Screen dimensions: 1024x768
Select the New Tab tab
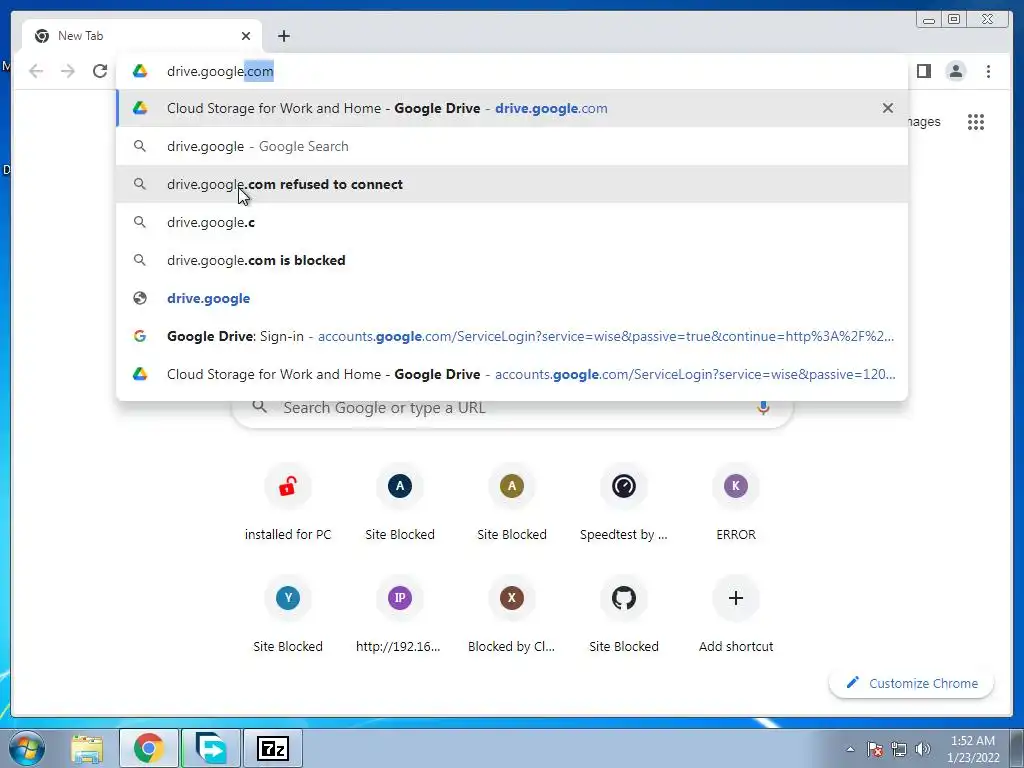(142, 36)
